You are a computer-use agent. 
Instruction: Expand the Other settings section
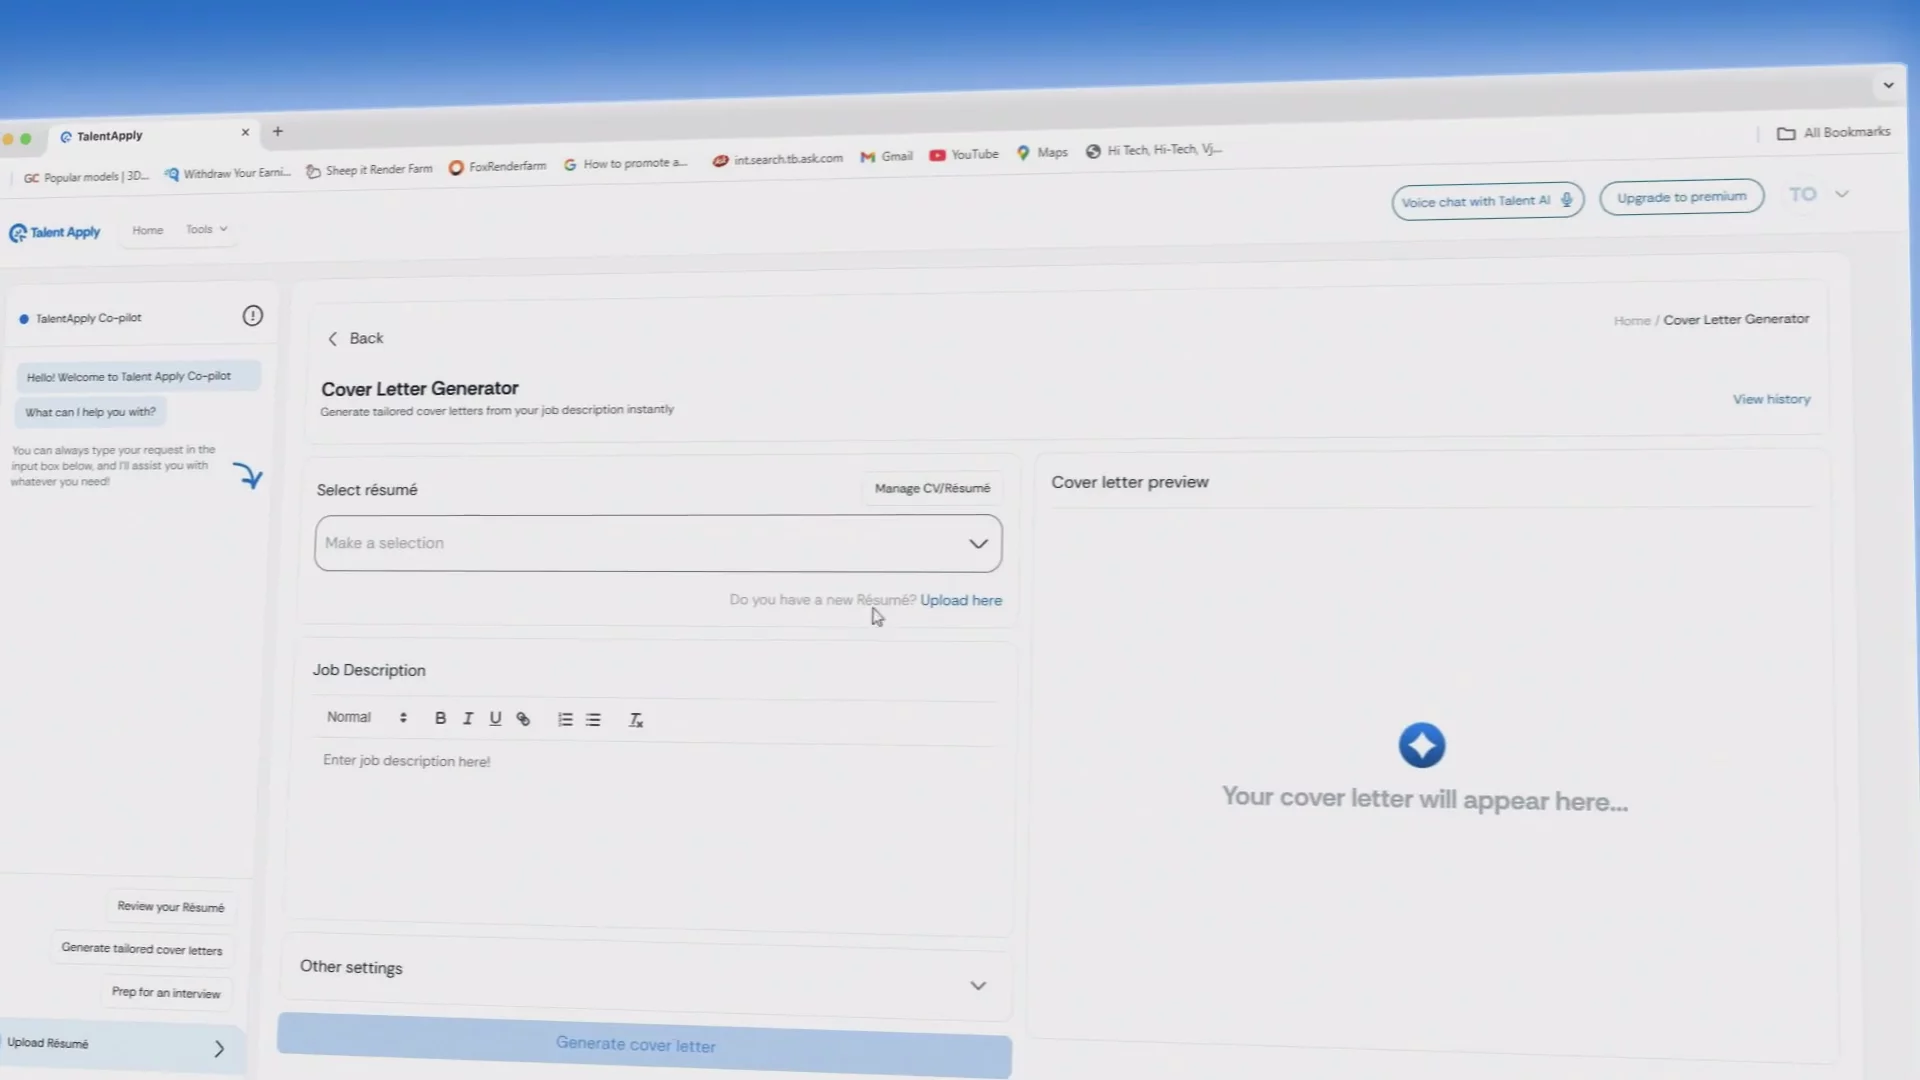pos(977,985)
